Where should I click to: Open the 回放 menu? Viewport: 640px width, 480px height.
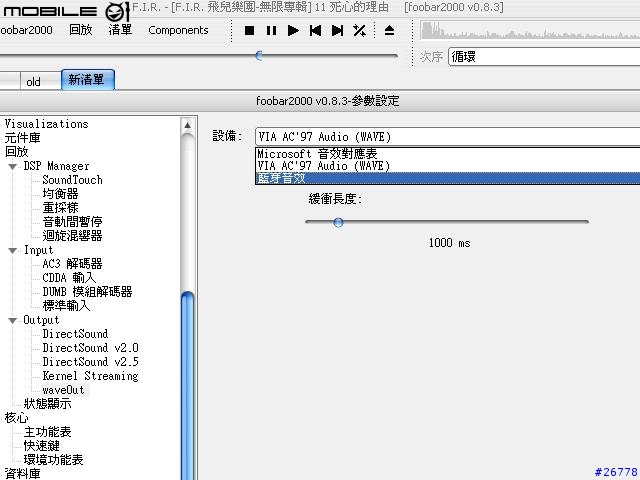pos(80,30)
